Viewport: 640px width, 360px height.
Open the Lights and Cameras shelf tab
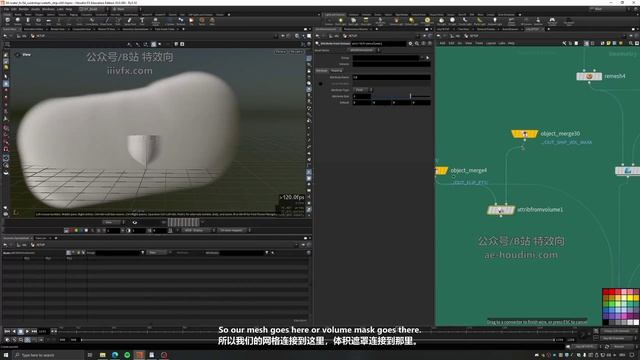335,15
